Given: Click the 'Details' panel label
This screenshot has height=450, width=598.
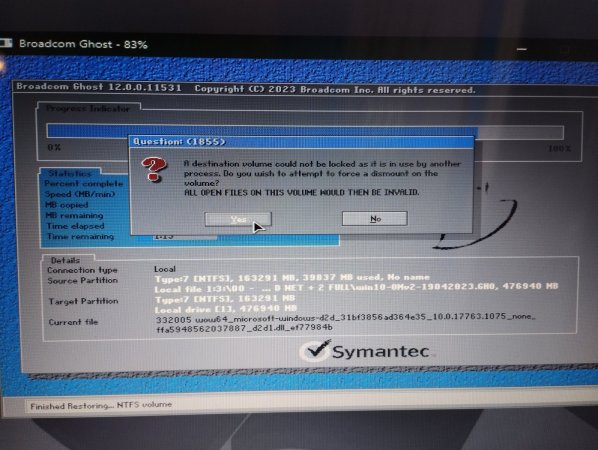Looking at the screenshot, I should tap(66, 260).
